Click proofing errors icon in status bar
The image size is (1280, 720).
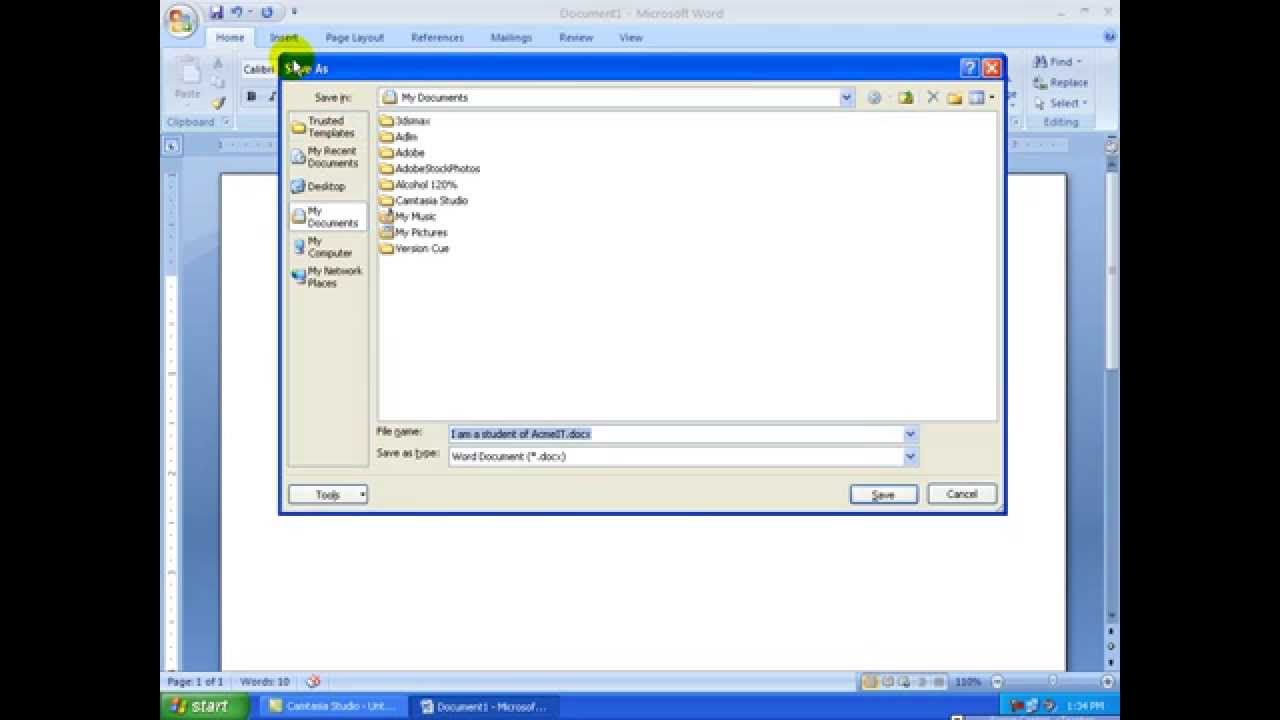coord(313,682)
